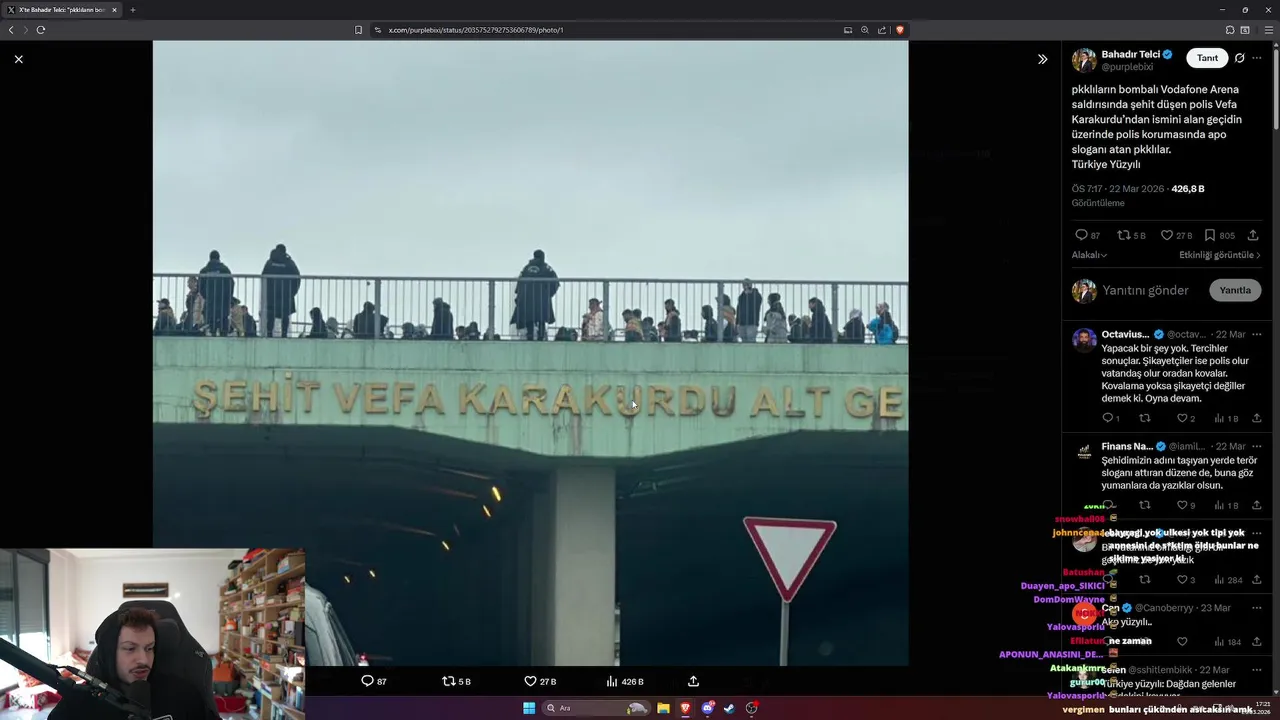Screen dimensions: 1280x720
Task: Click heart icon below the photo 27 B
Action: (x=531, y=681)
